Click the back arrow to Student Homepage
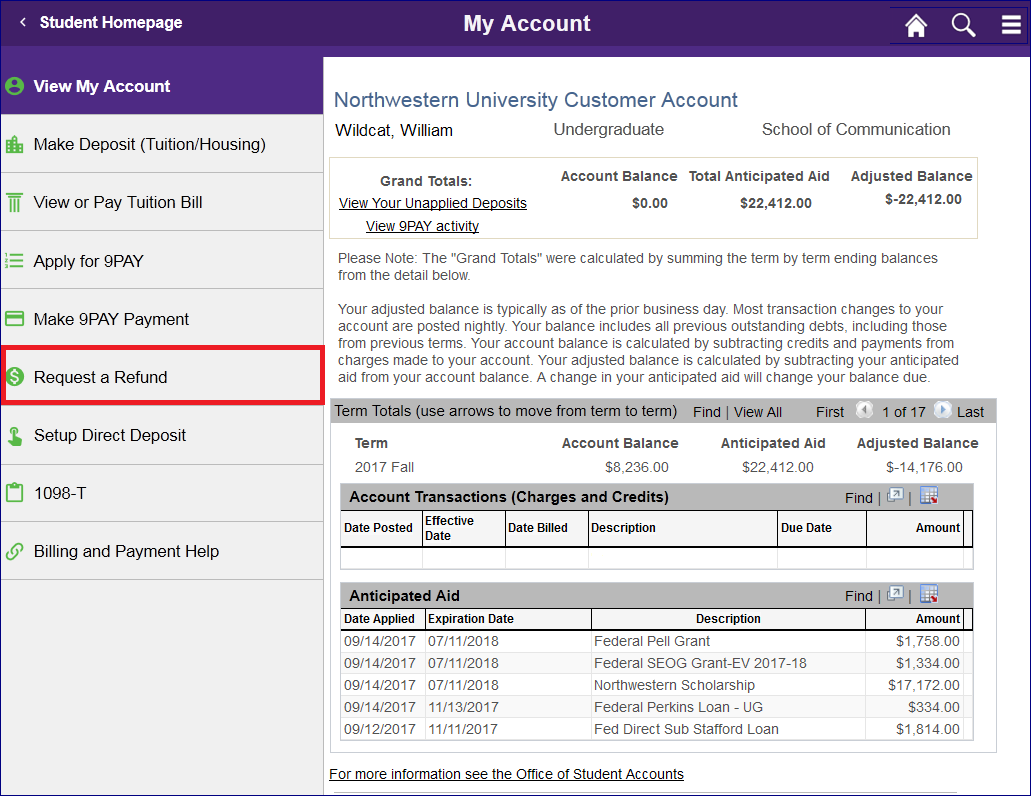The height and width of the screenshot is (796, 1031). coord(22,22)
